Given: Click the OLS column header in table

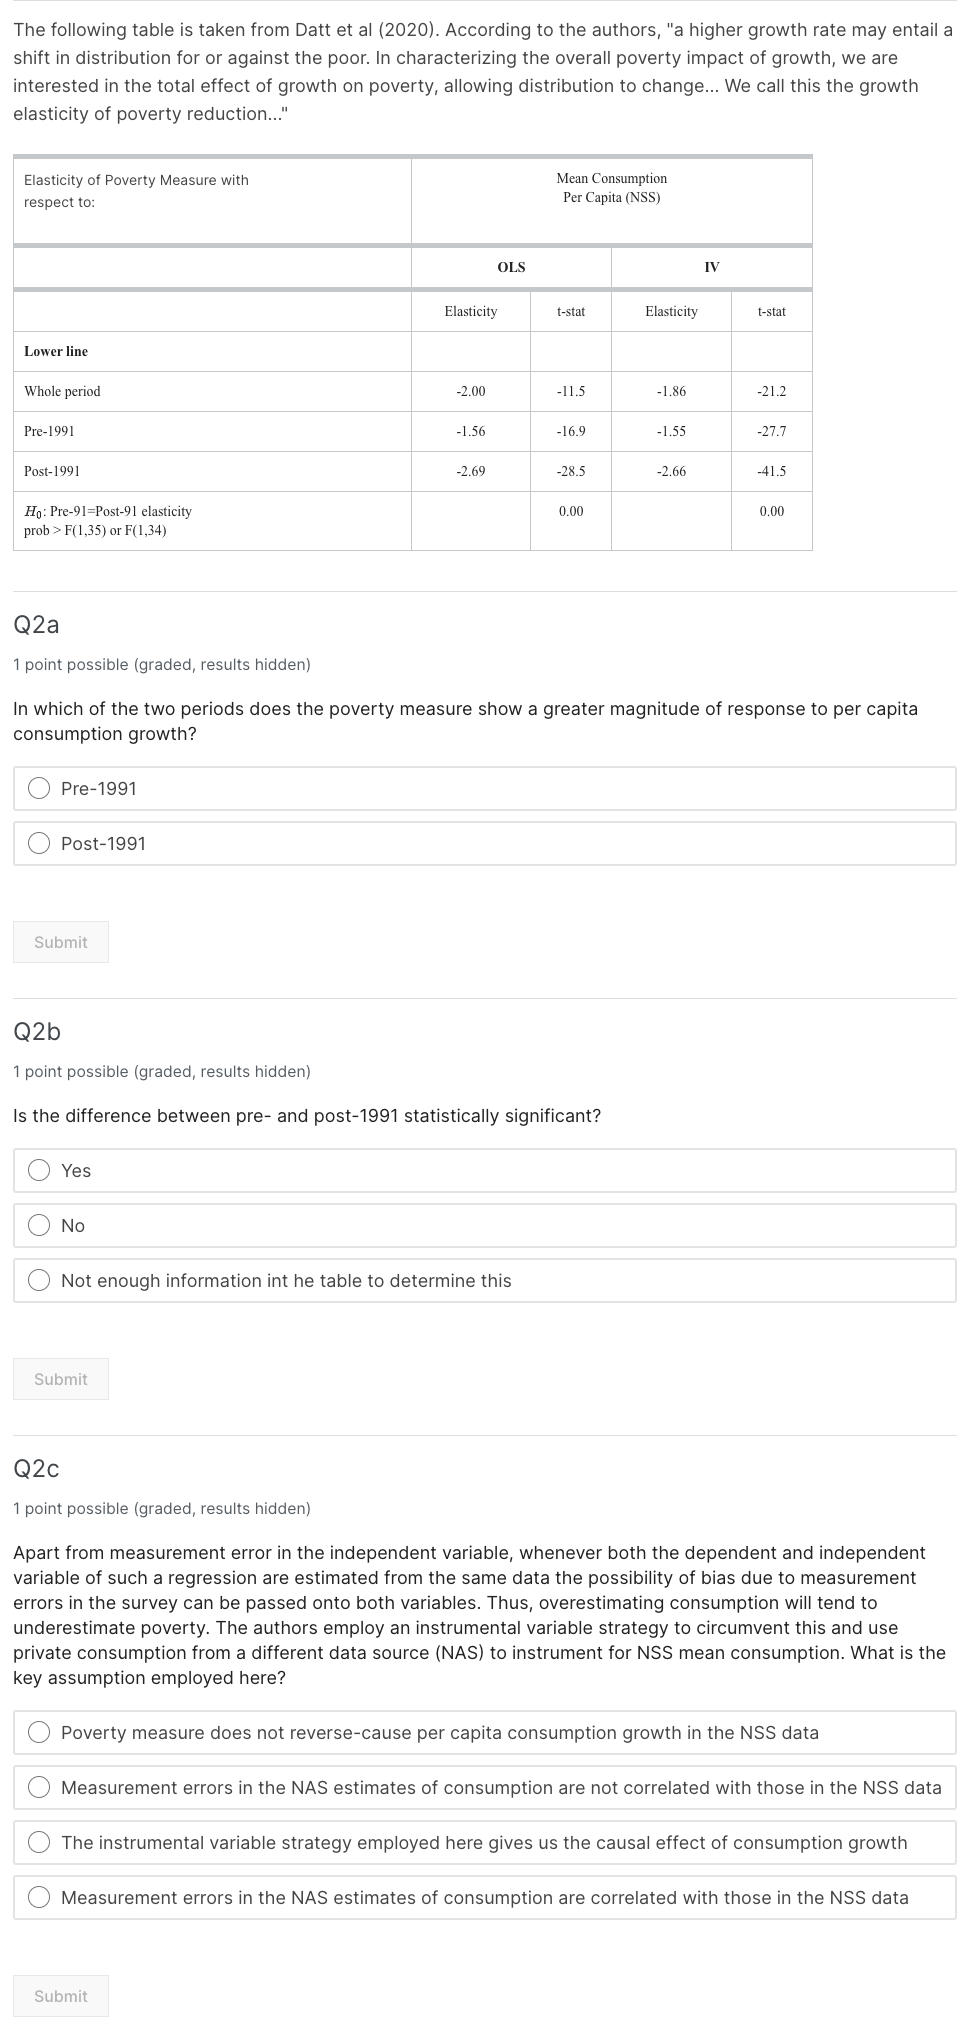Looking at the screenshot, I should click(x=511, y=267).
